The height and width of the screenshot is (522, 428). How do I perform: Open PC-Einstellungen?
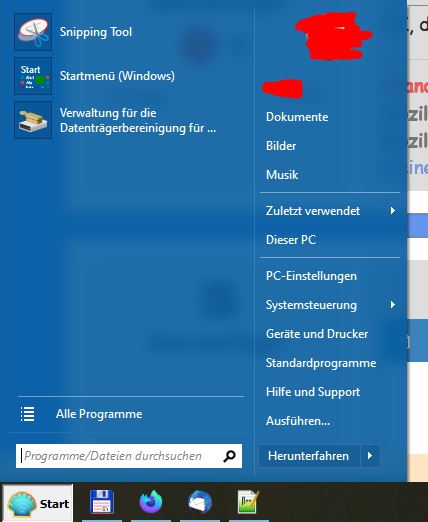(x=311, y=276)
